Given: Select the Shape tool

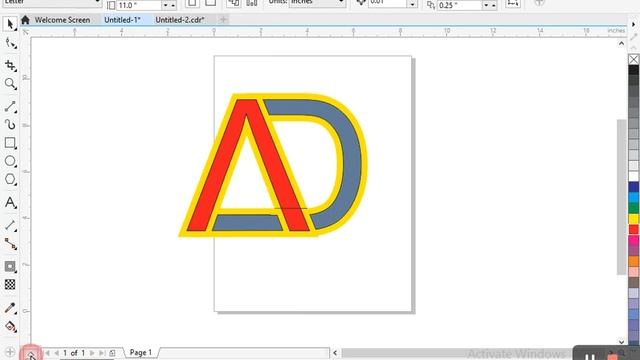Looking at the screenshot, I should [x=10, y=43].
